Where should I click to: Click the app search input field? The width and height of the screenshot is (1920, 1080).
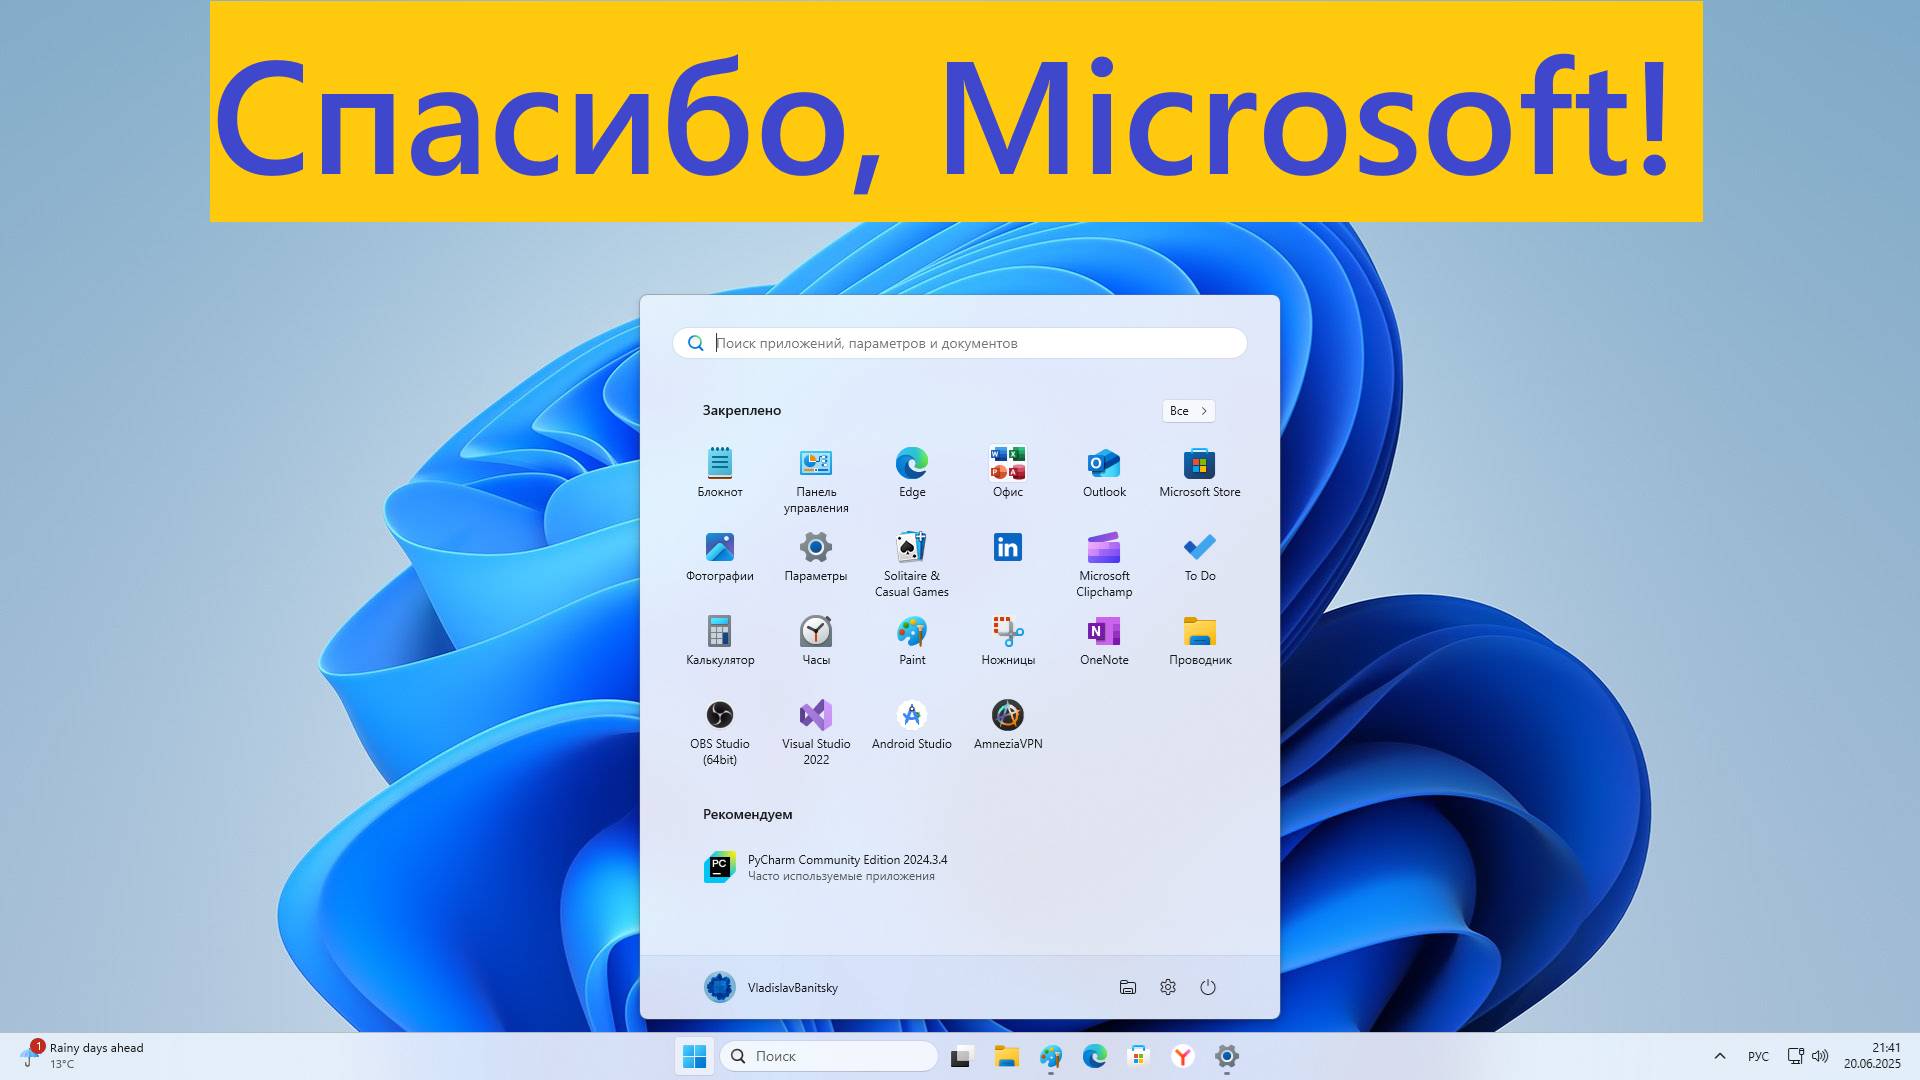(958, 343)
